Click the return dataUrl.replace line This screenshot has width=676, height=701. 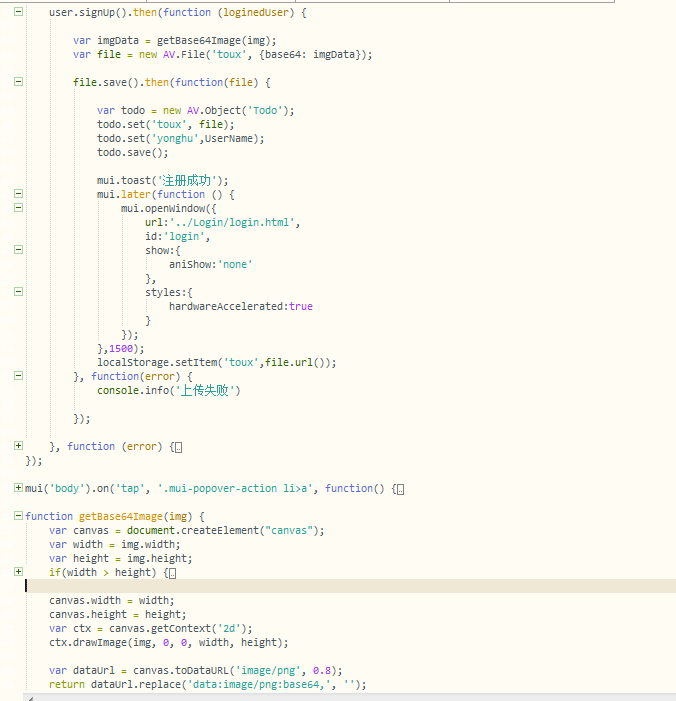pyautogui.click(x=208, y=684)
